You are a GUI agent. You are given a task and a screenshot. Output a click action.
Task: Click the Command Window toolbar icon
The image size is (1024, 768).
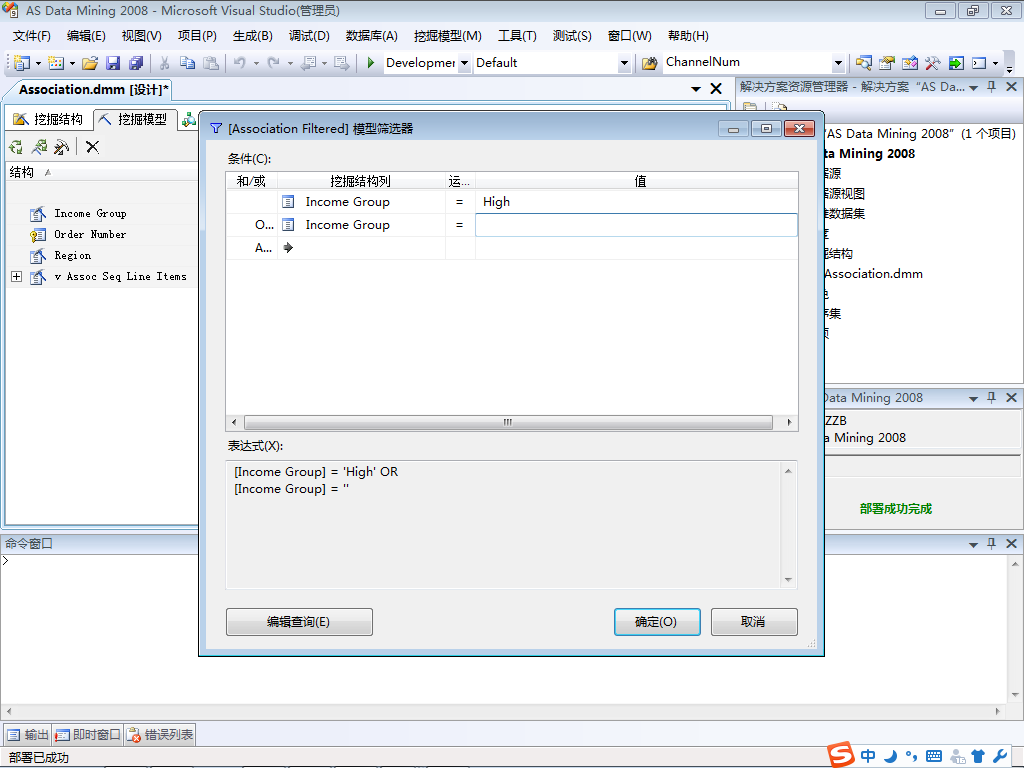[979, 63]
